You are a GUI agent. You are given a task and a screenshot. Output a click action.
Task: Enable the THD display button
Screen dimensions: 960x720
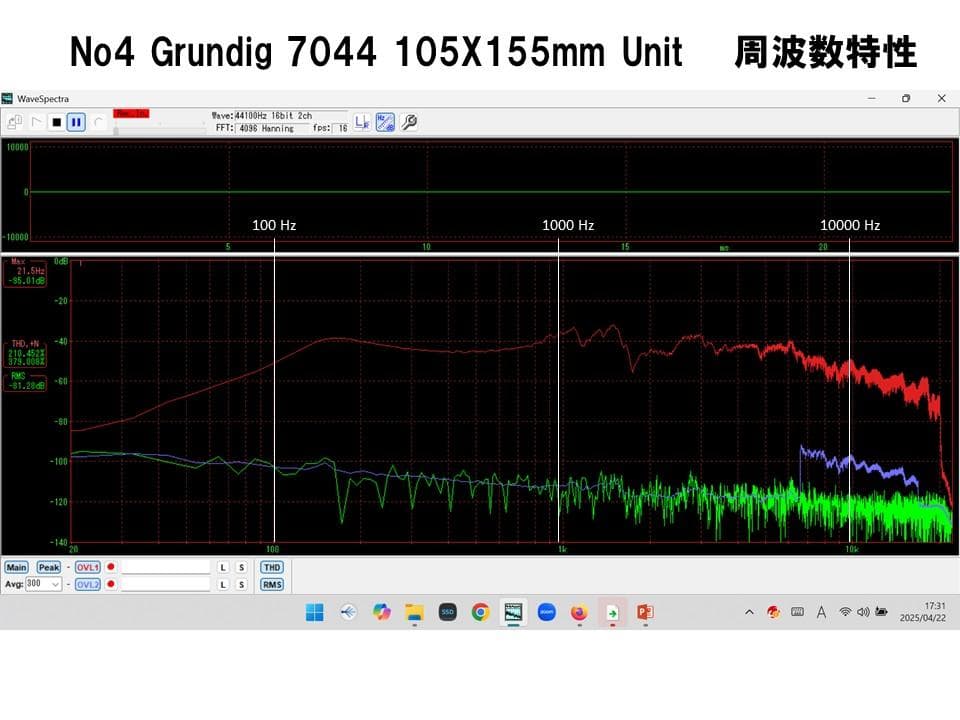[271, 566]
